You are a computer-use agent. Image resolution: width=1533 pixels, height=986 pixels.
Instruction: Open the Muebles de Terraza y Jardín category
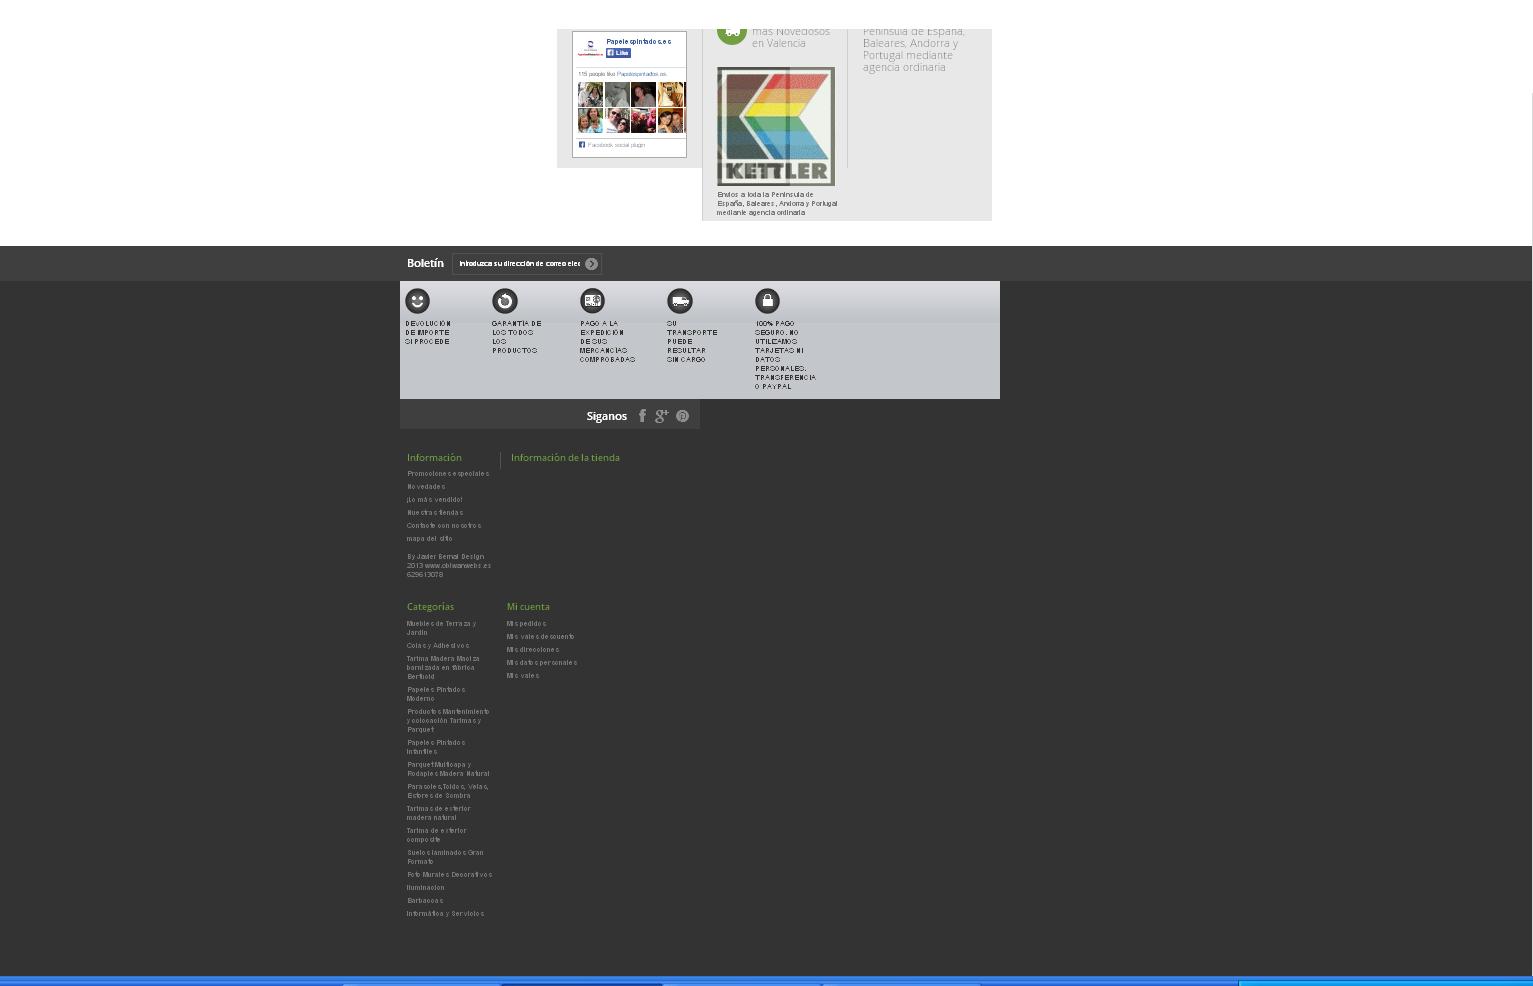441,628
